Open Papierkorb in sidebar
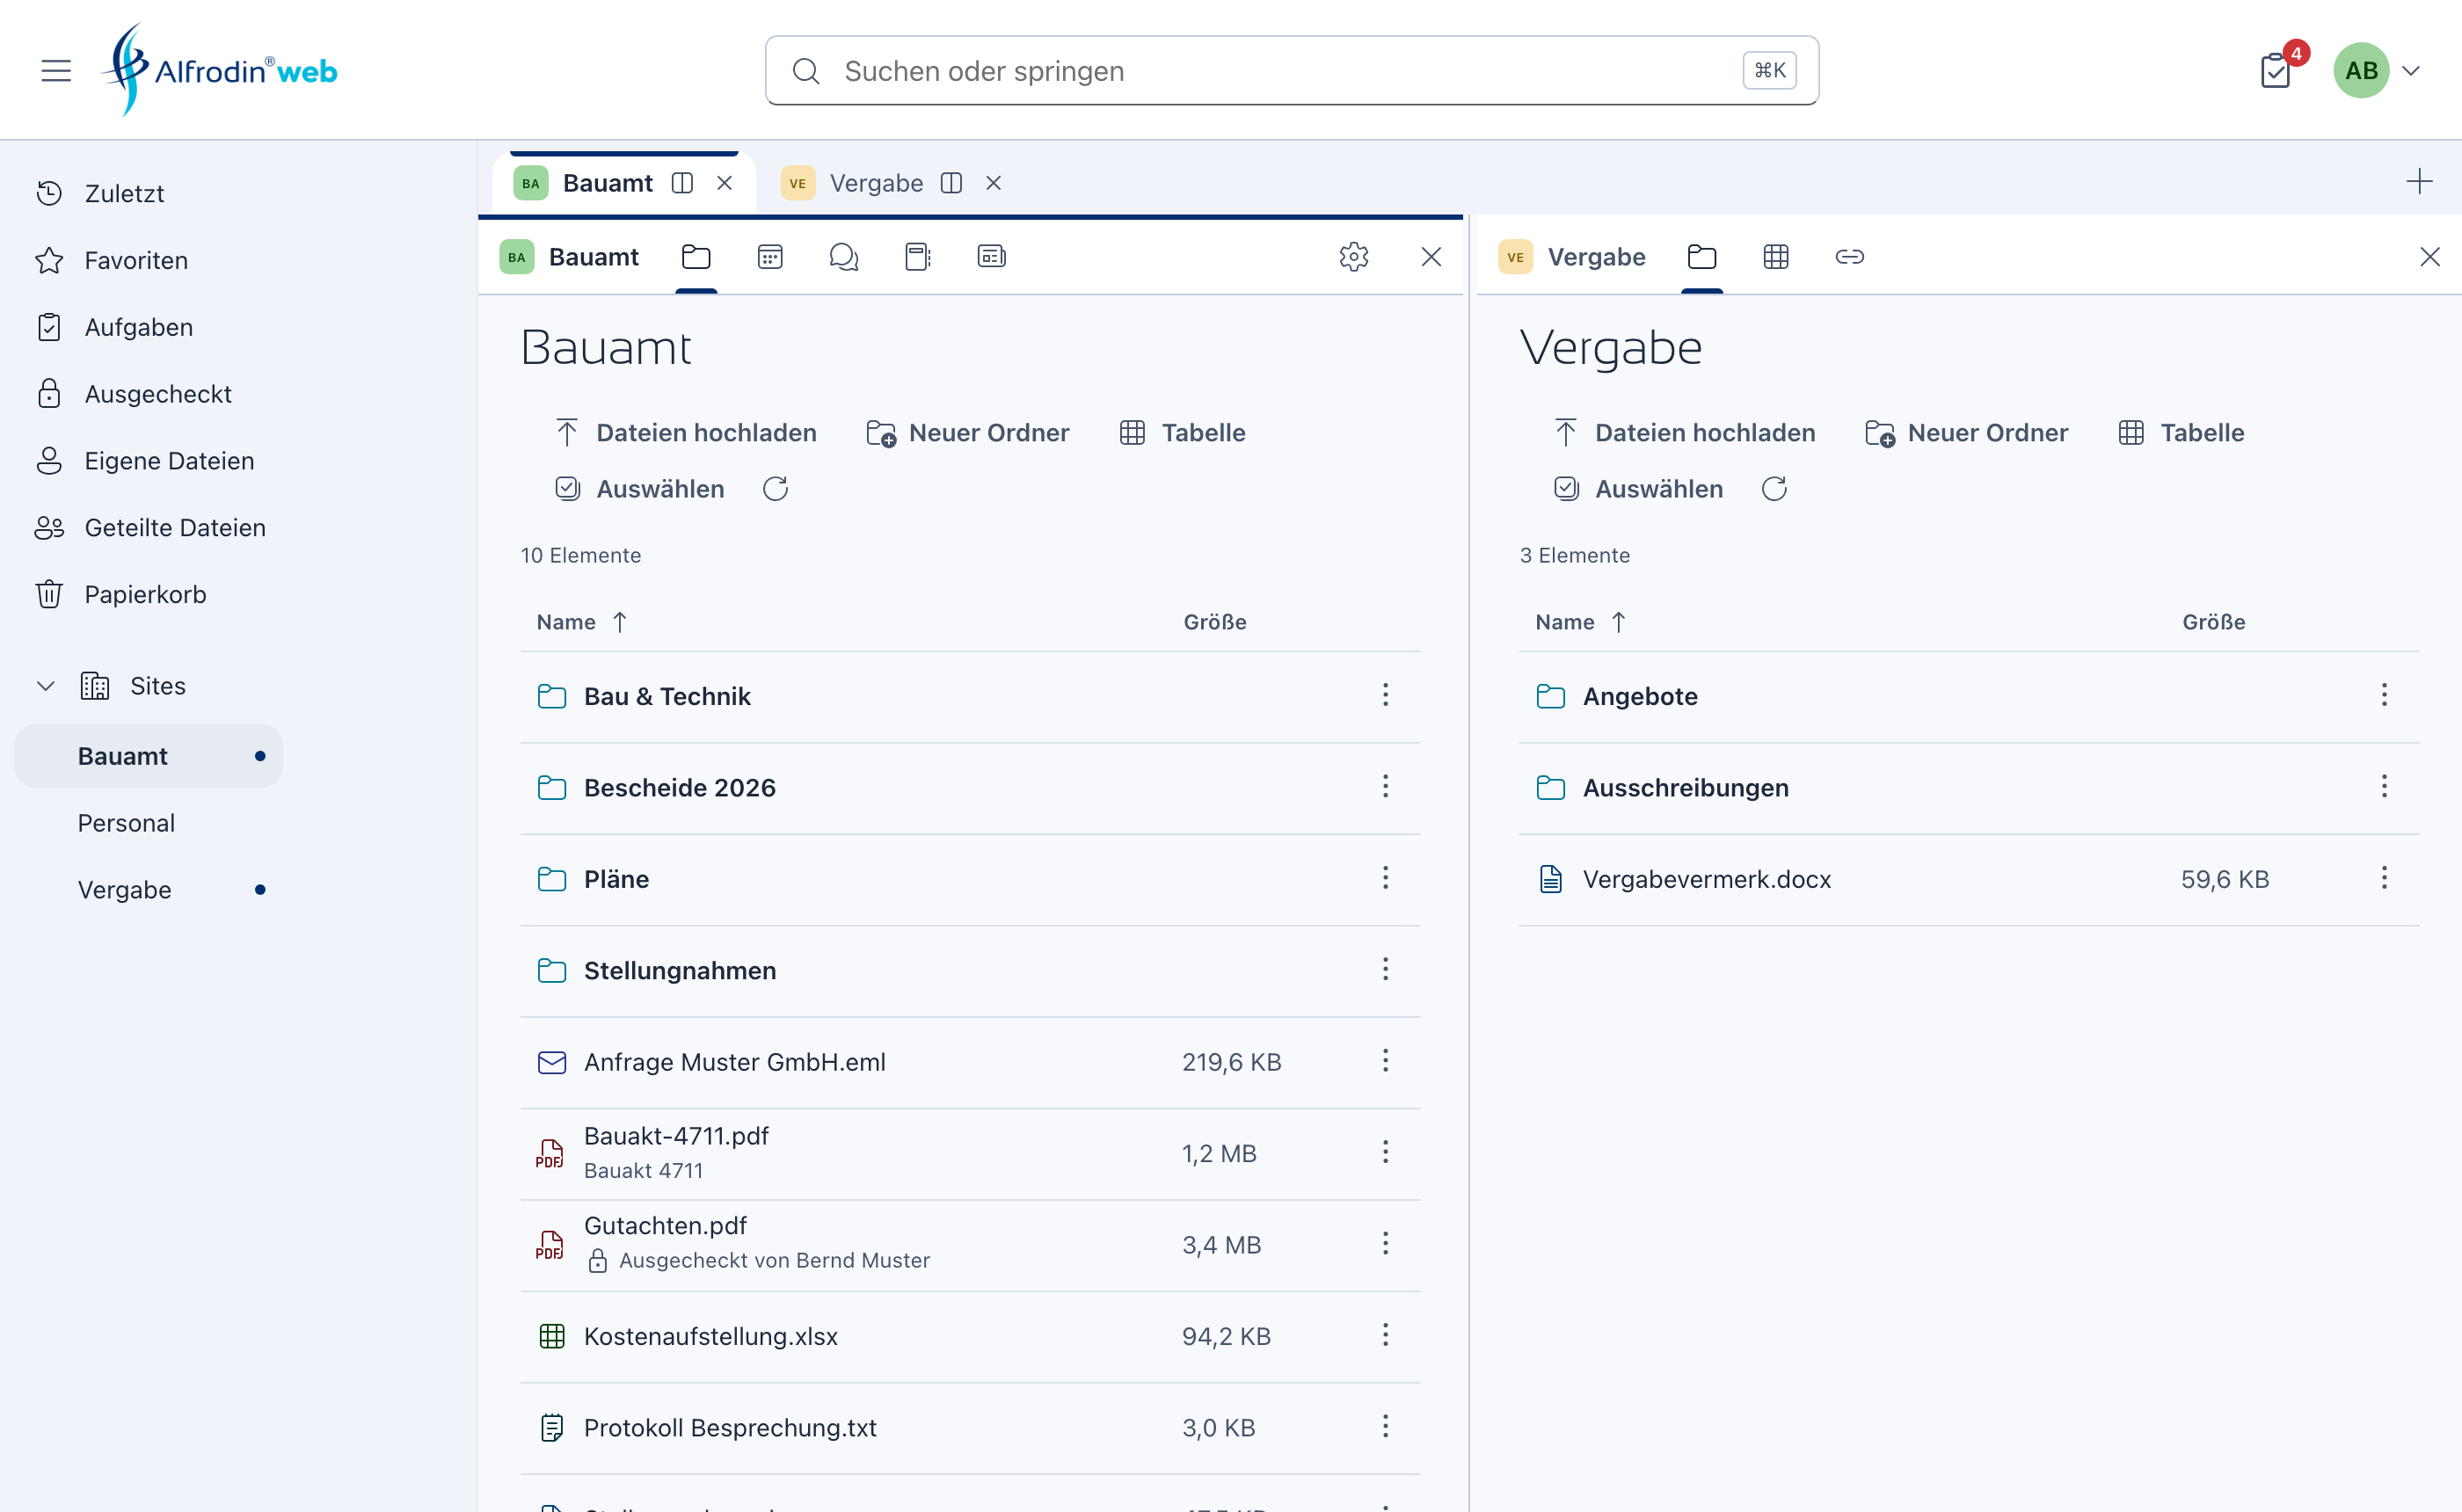The width and height of the screenshot is (2462, 1512). [121, 594]
